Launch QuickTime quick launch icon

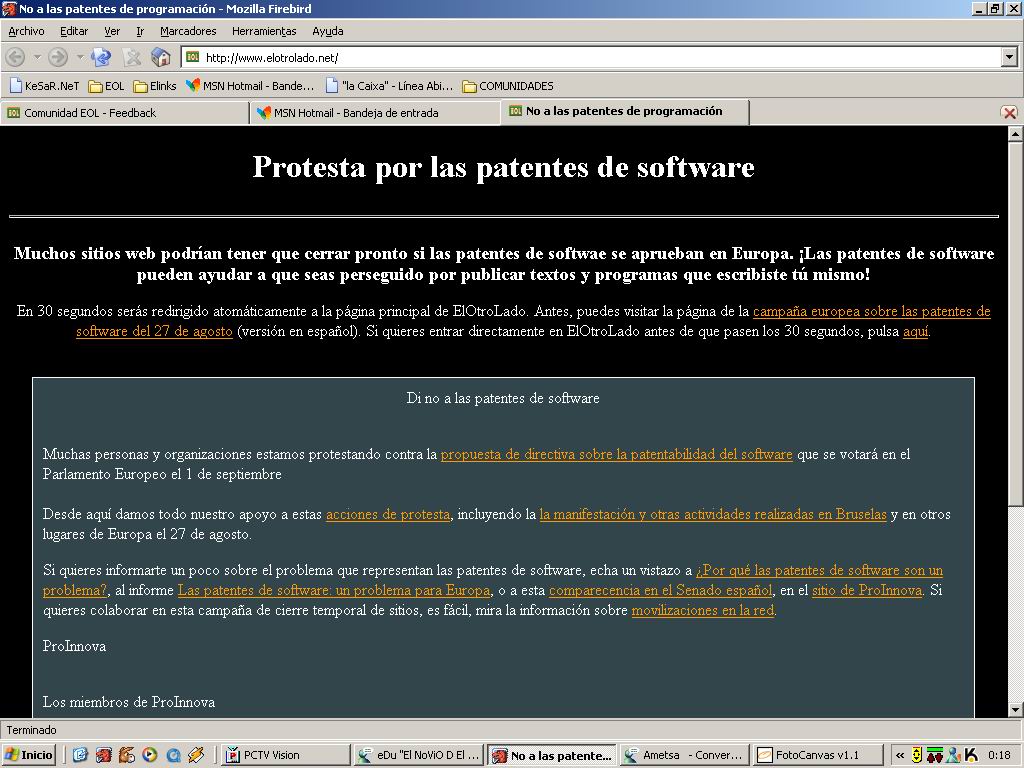pos(172,756)
